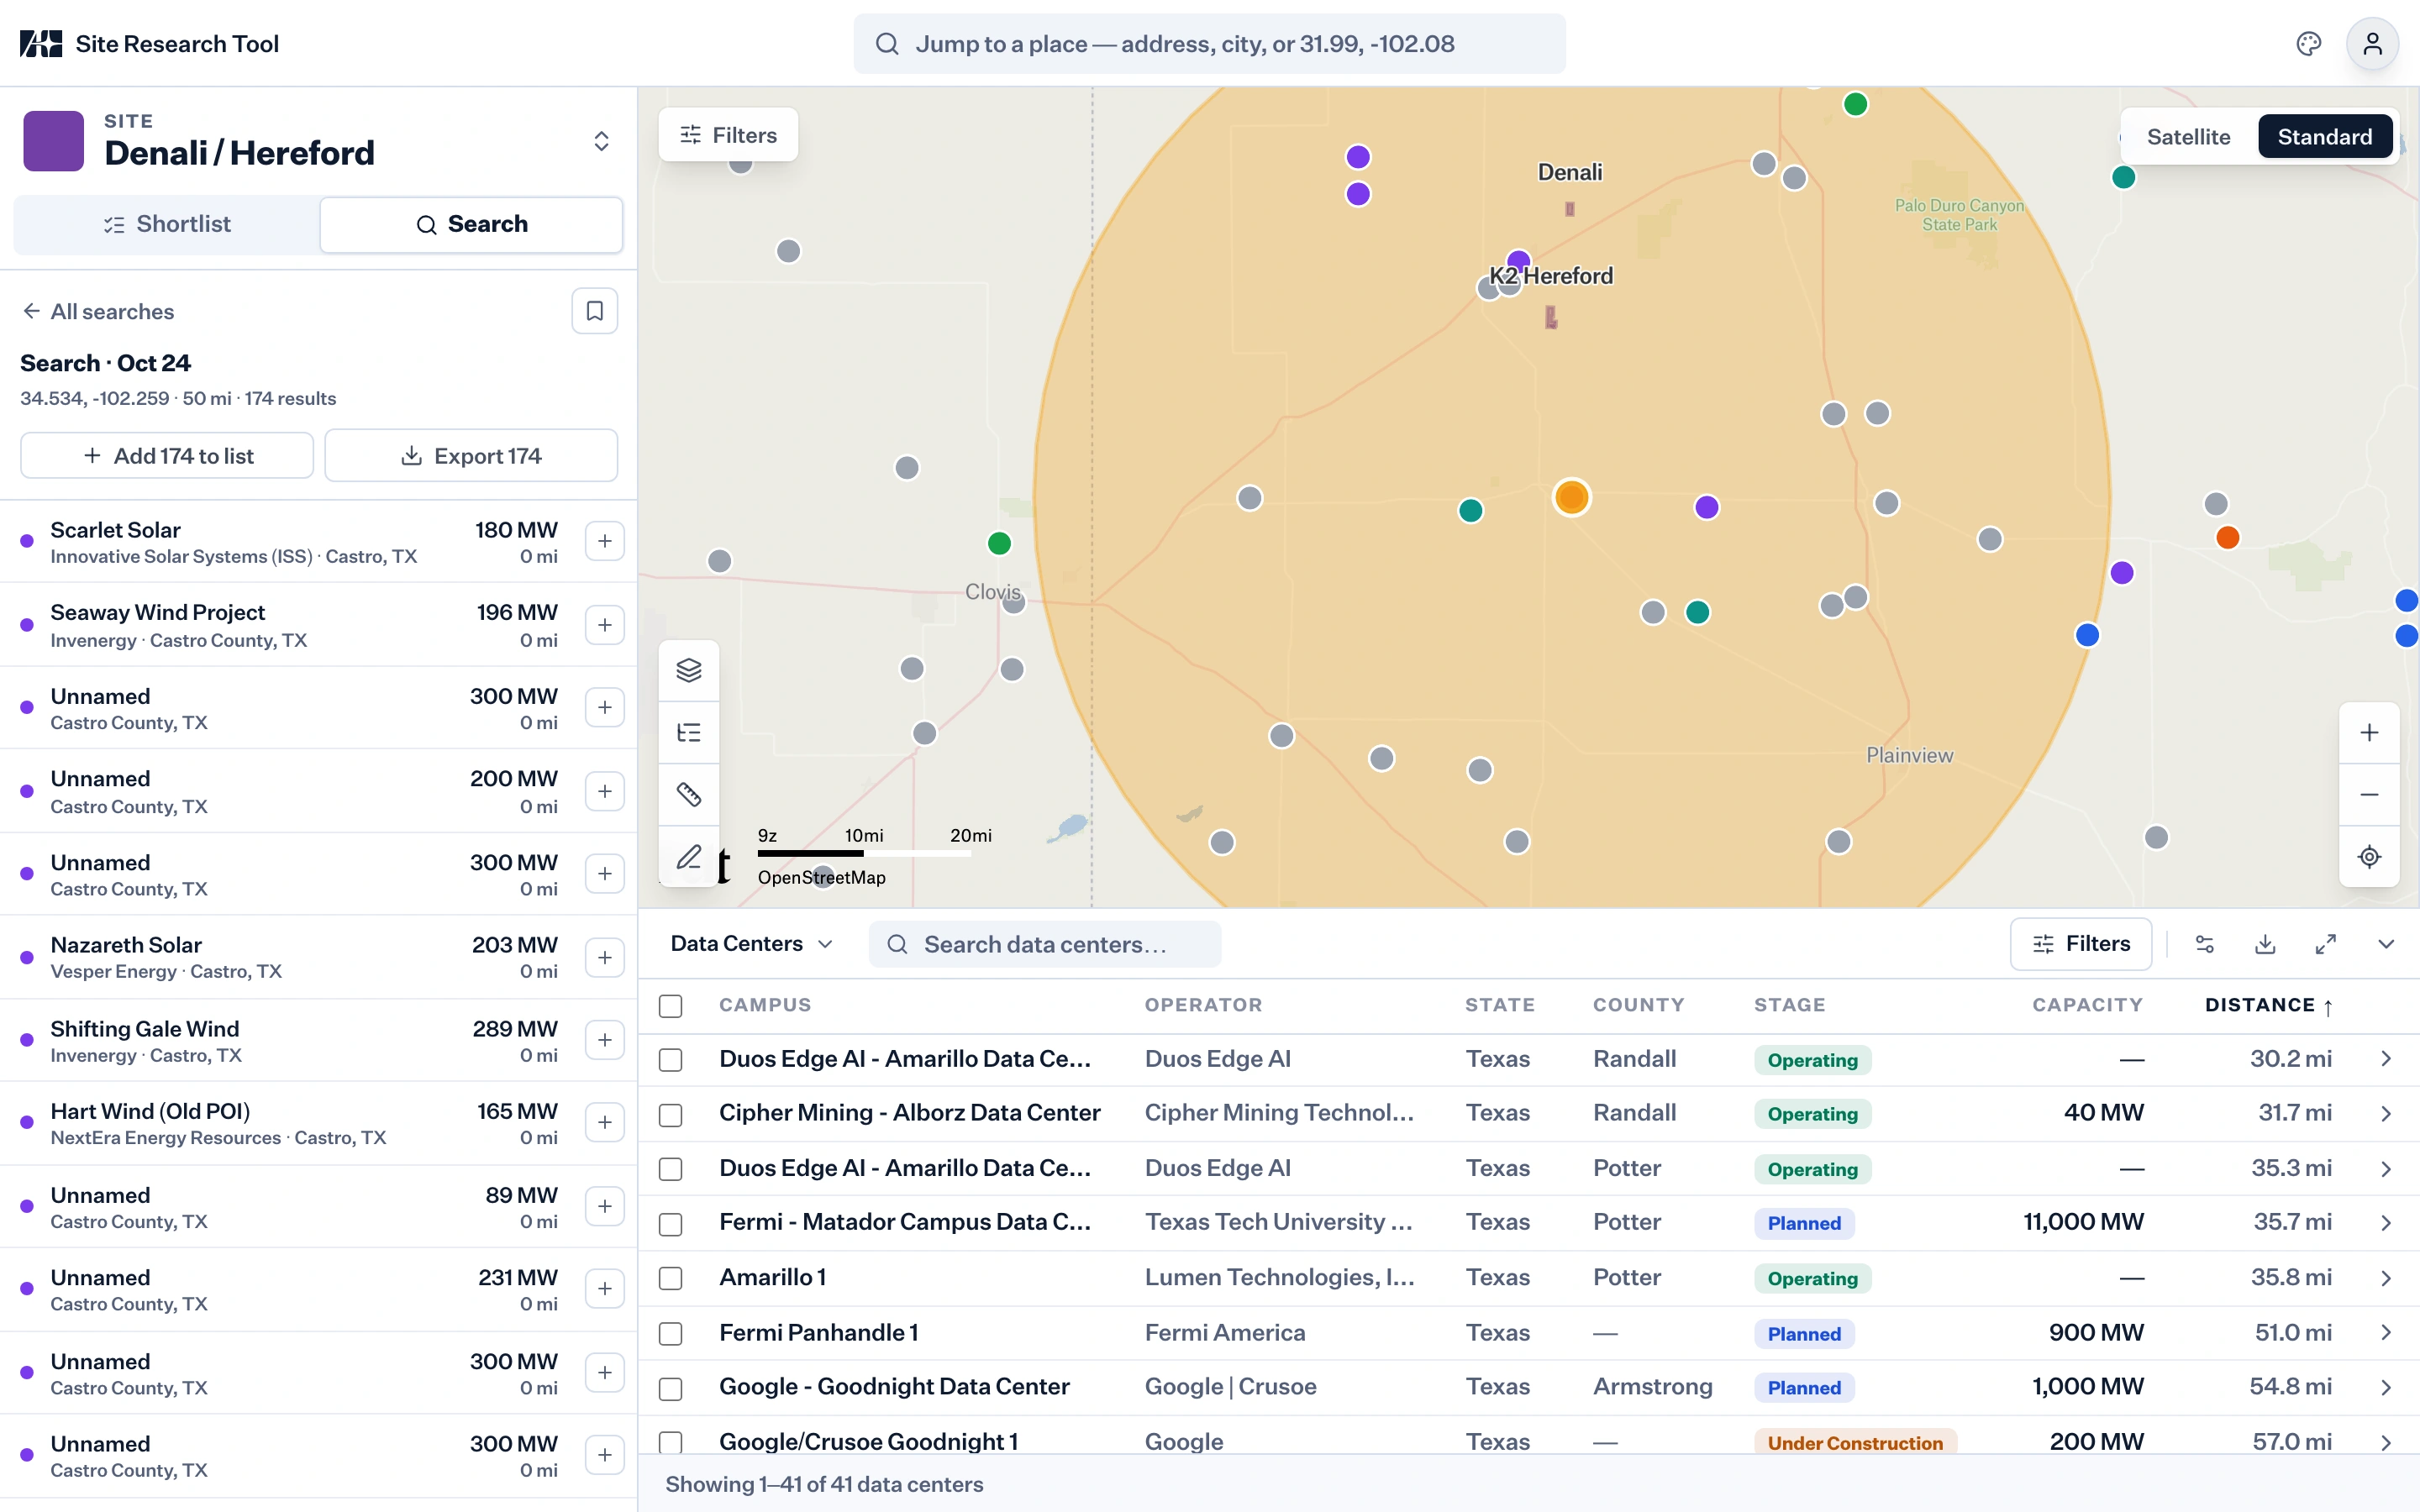This screenshot has height=1512, width=2420.
Task: Bookmark this search with the bookmark icon
Action: [x=594, y=311]
